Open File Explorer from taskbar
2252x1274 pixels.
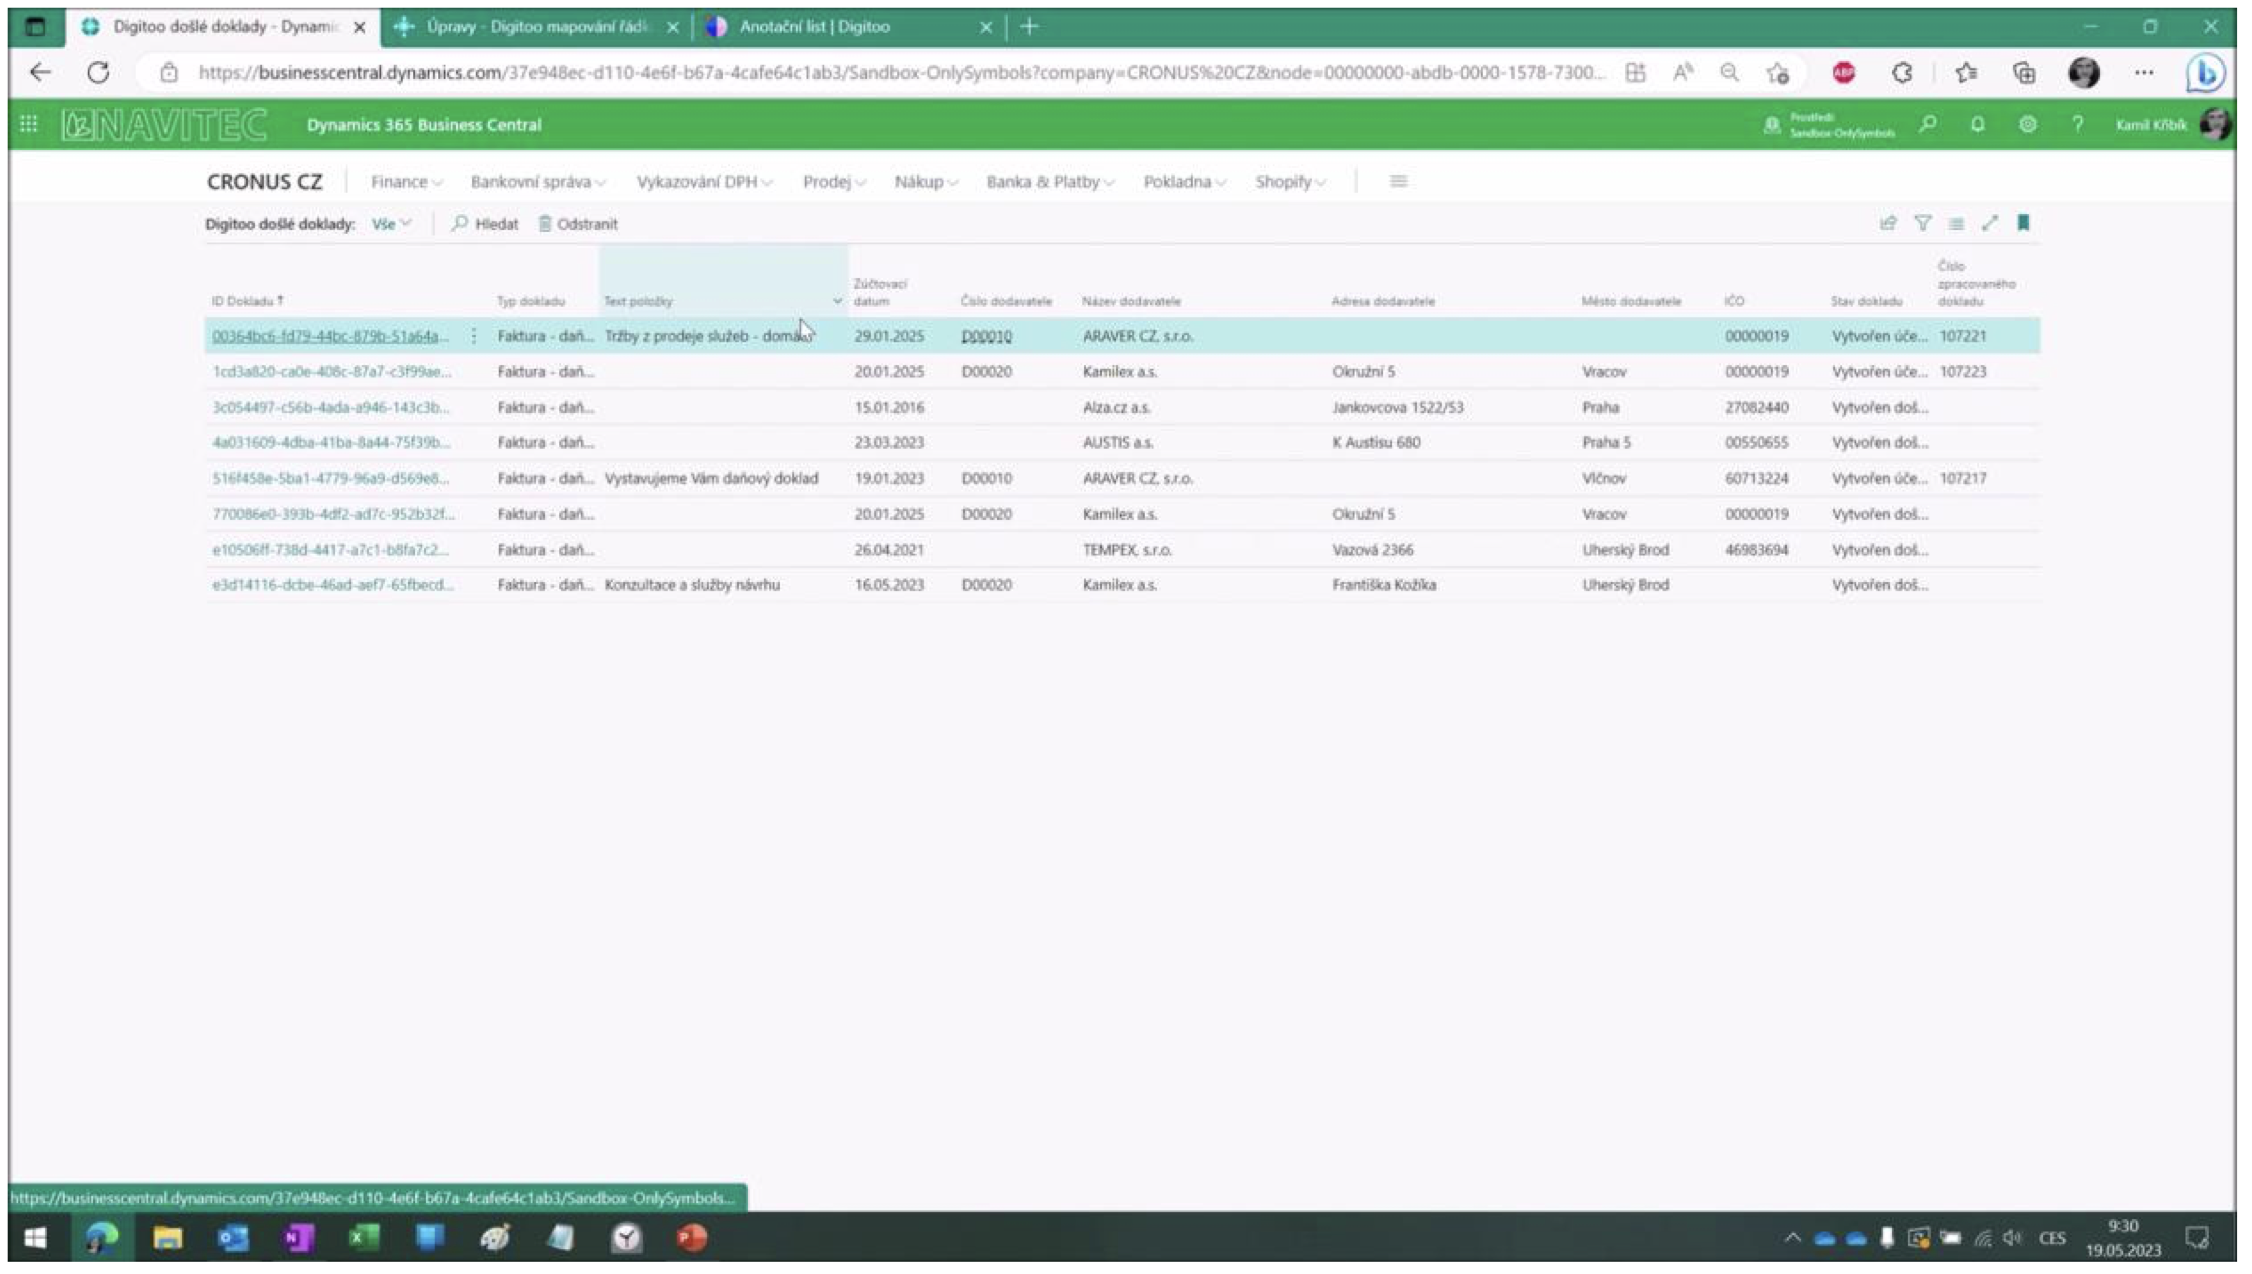(x=167, y=1238)
